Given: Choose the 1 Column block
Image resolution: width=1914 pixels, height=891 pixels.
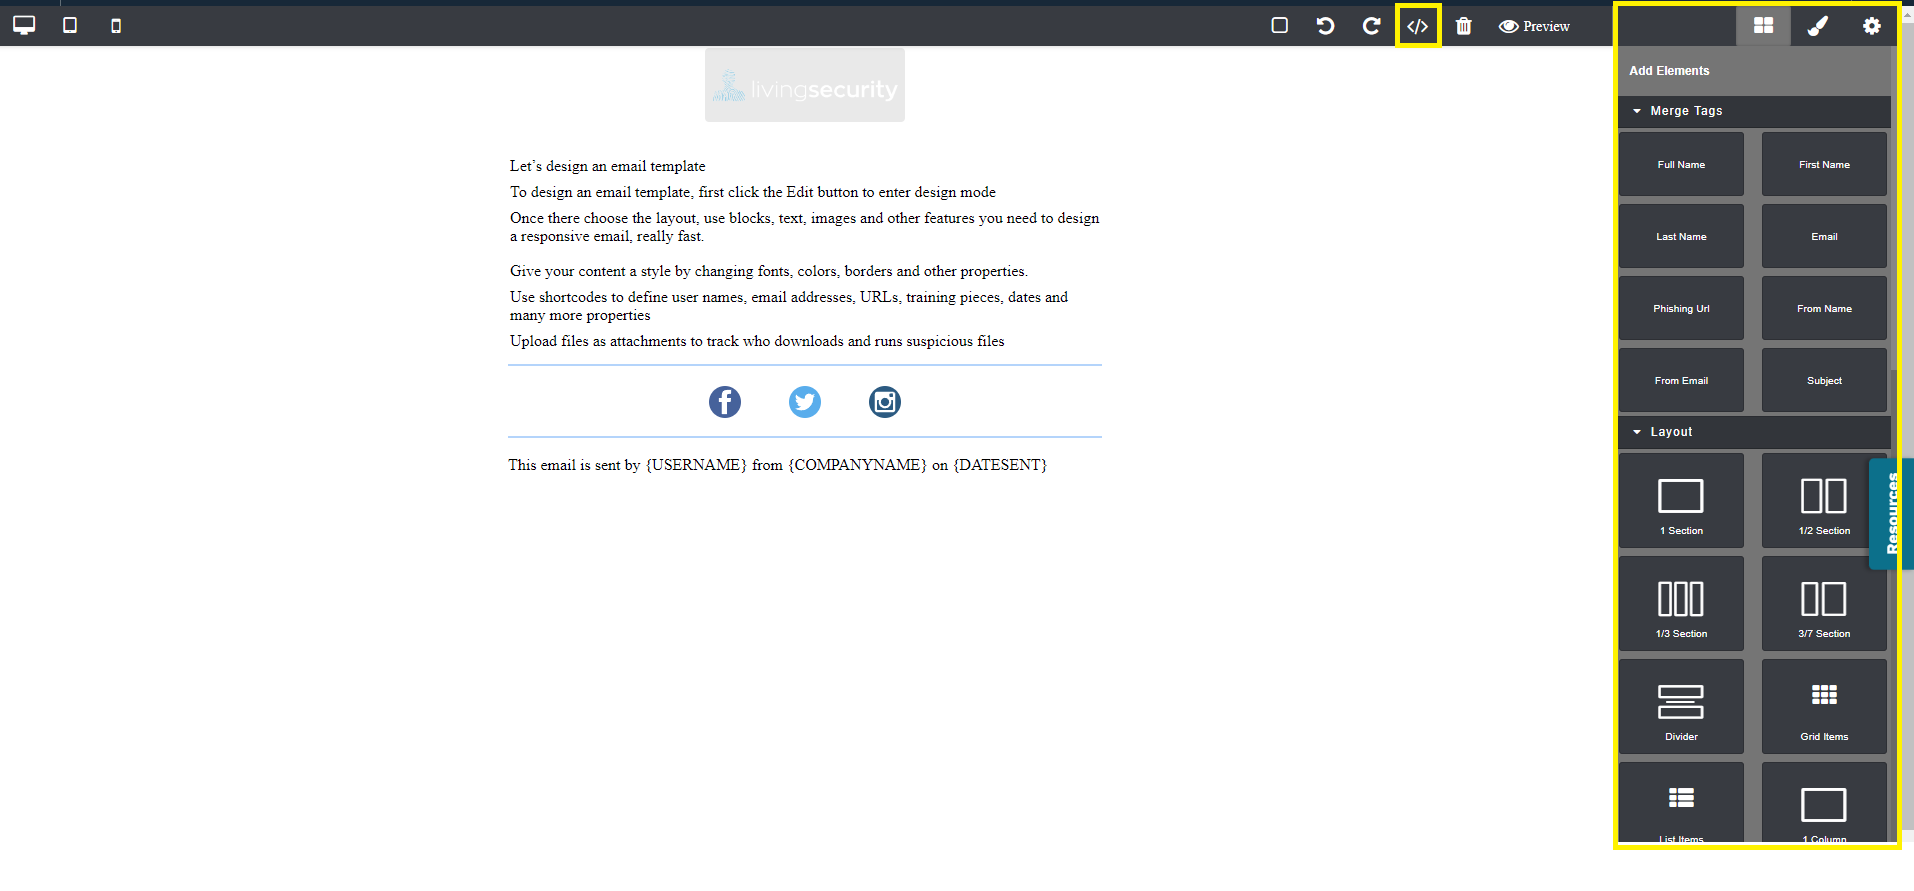Looking at the screenshot, I should coord(1824,803).
